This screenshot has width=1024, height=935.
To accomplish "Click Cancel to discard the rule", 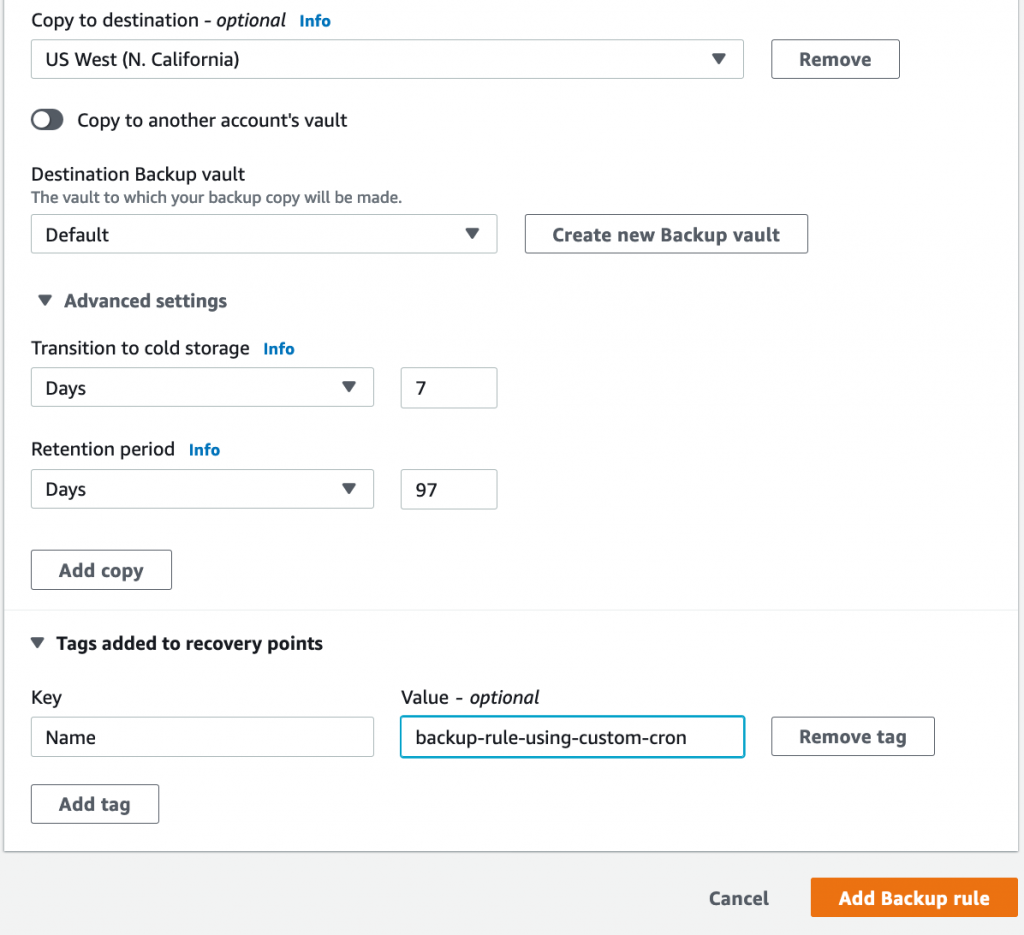I will pyautogui.click(x=738, y=898).
